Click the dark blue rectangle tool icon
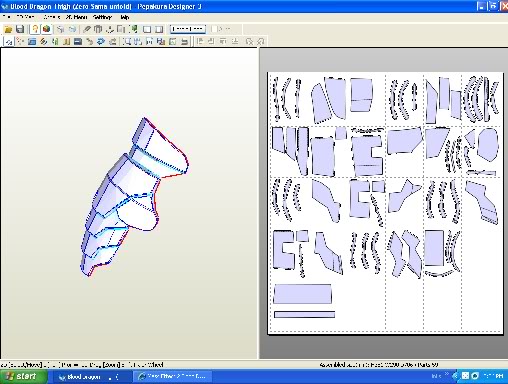 78,42
